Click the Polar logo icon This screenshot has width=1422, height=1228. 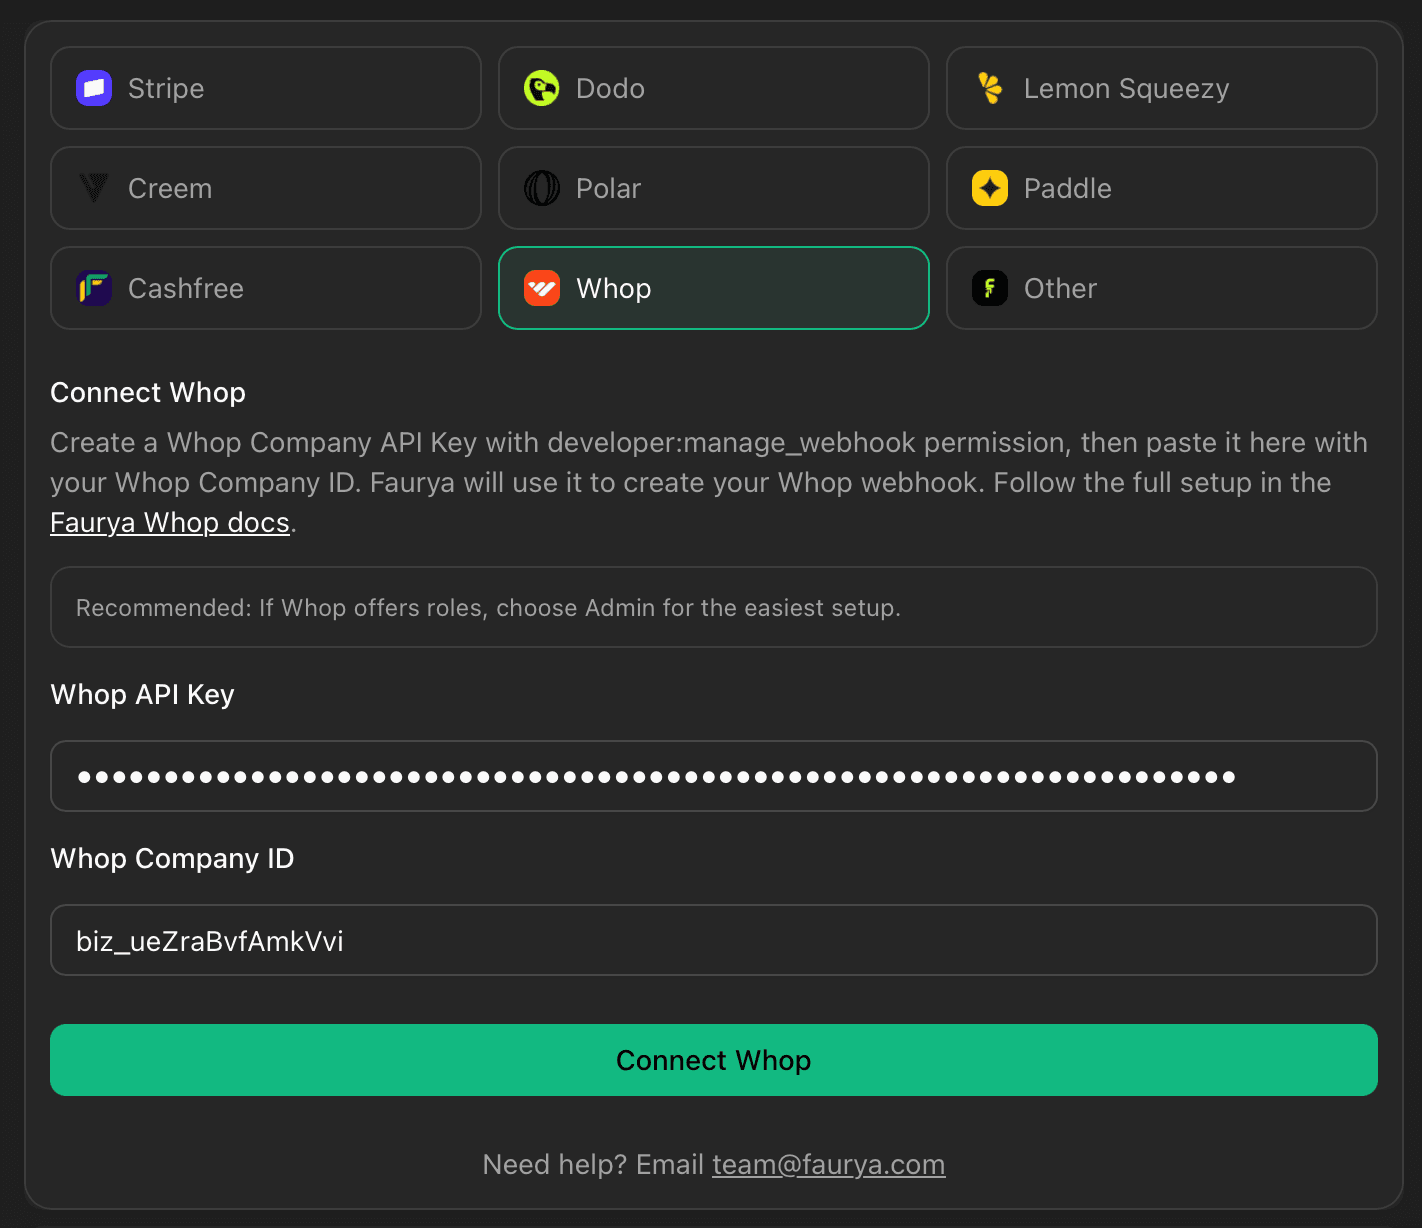[x=542, y=188]
